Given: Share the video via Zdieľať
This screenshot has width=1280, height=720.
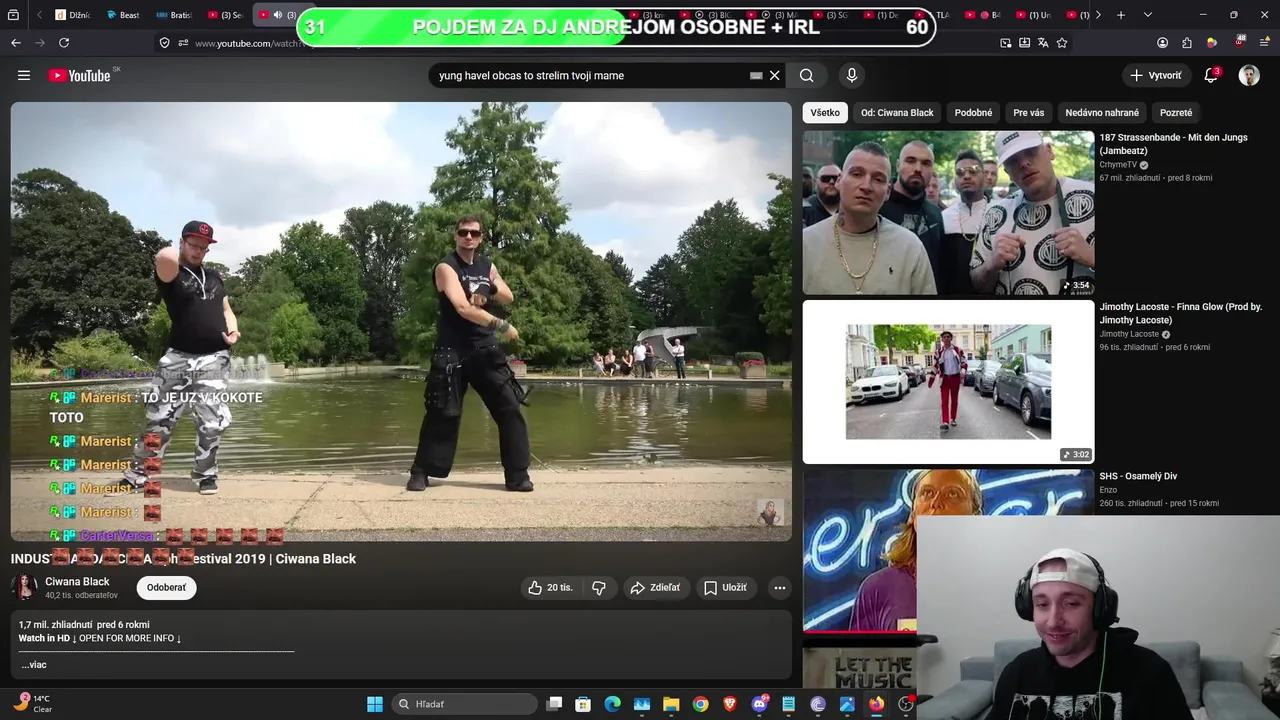Looking at the screenshot, I should [655, 588].
